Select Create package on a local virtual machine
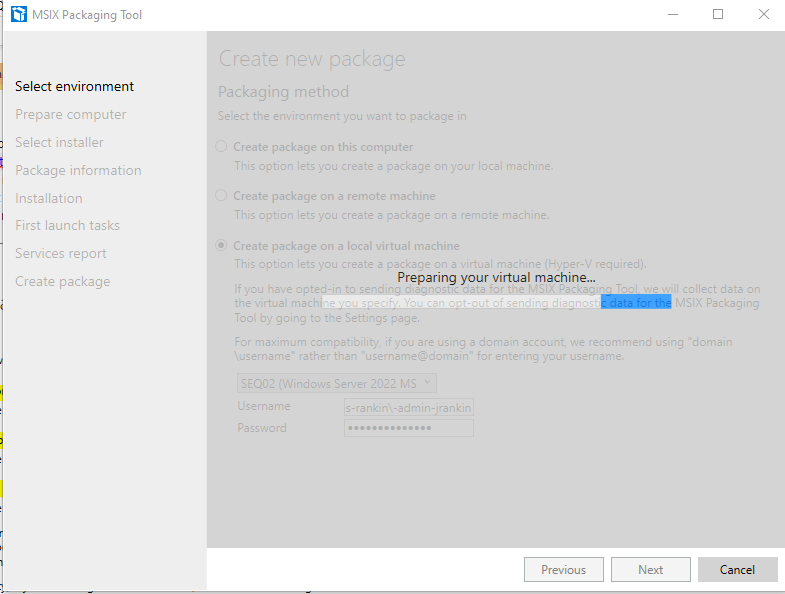The height and width of the screenshot is (594, 785). tap(222, 246)
